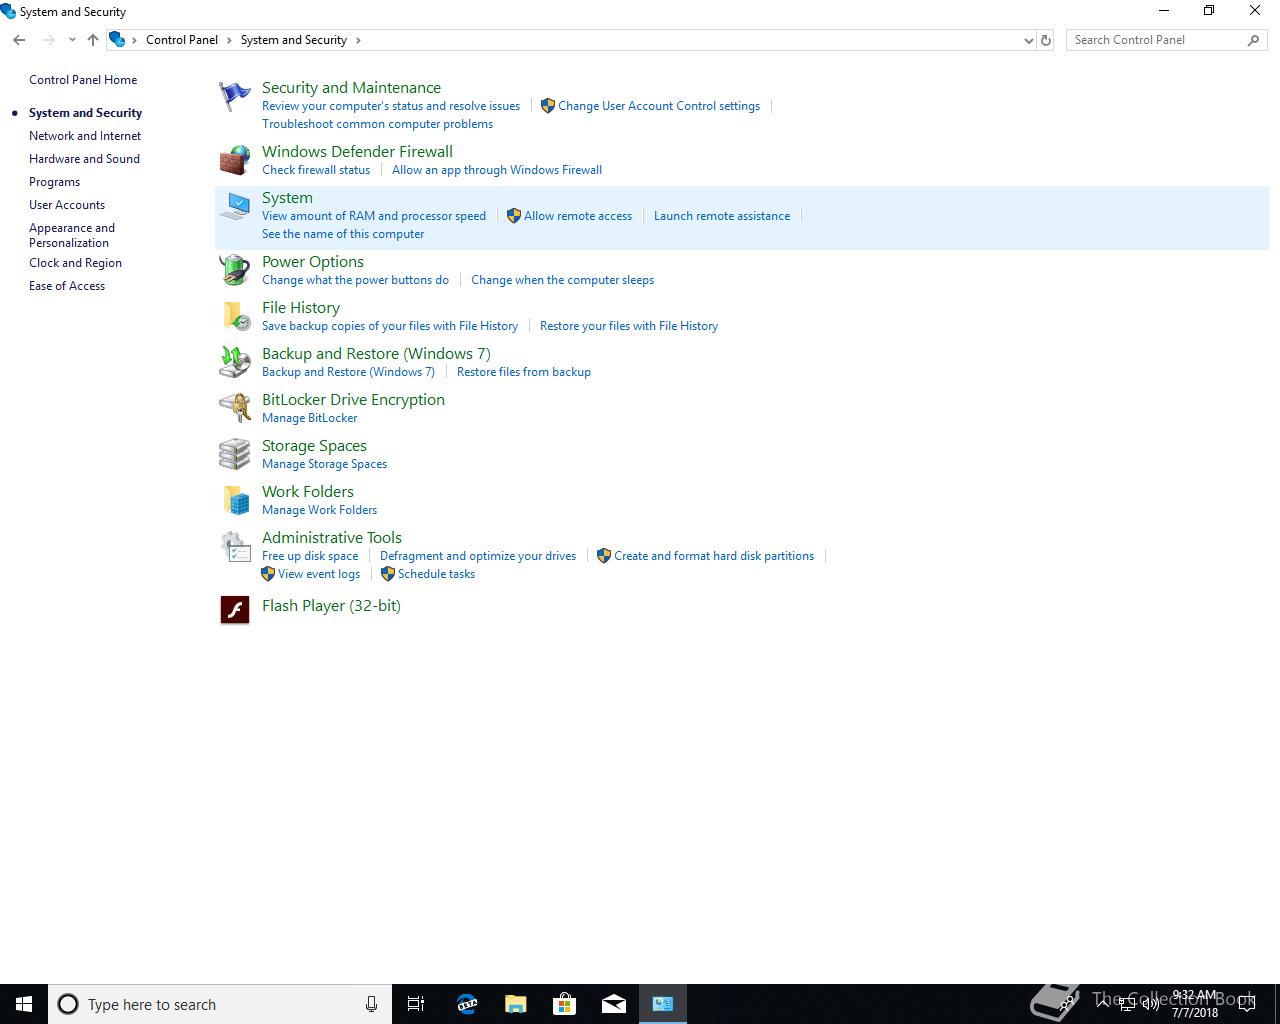
Task: Select Appearance and Personalization category
Action: (x=72, y=235)
